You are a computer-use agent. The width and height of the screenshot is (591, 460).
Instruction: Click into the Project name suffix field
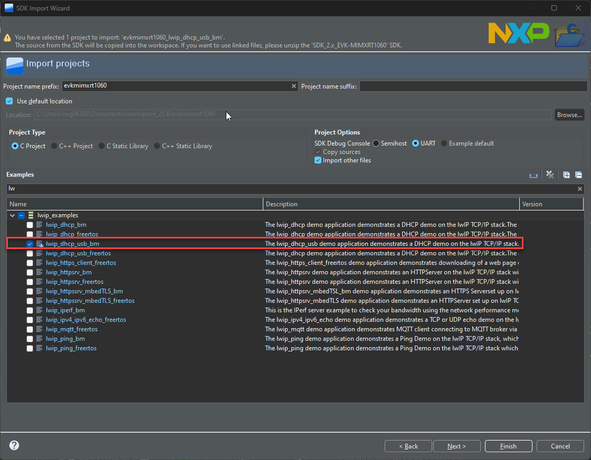click(473, 86)
